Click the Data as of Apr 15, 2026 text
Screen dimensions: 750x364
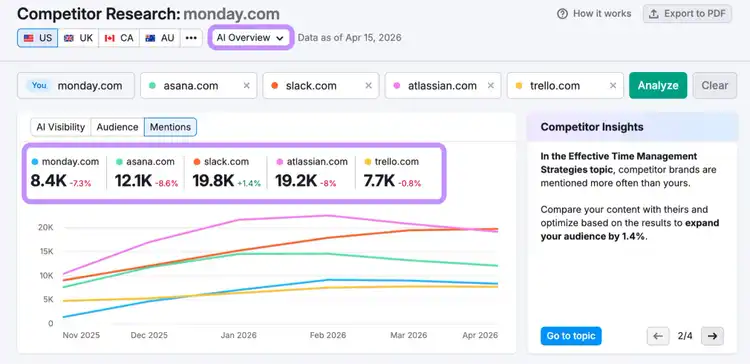(349, 38)
